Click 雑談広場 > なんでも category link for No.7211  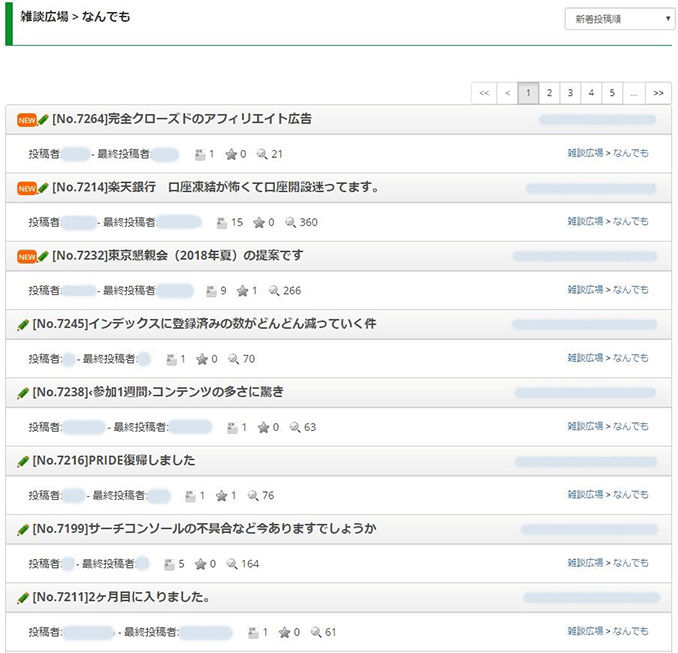(x=608, y=632)
